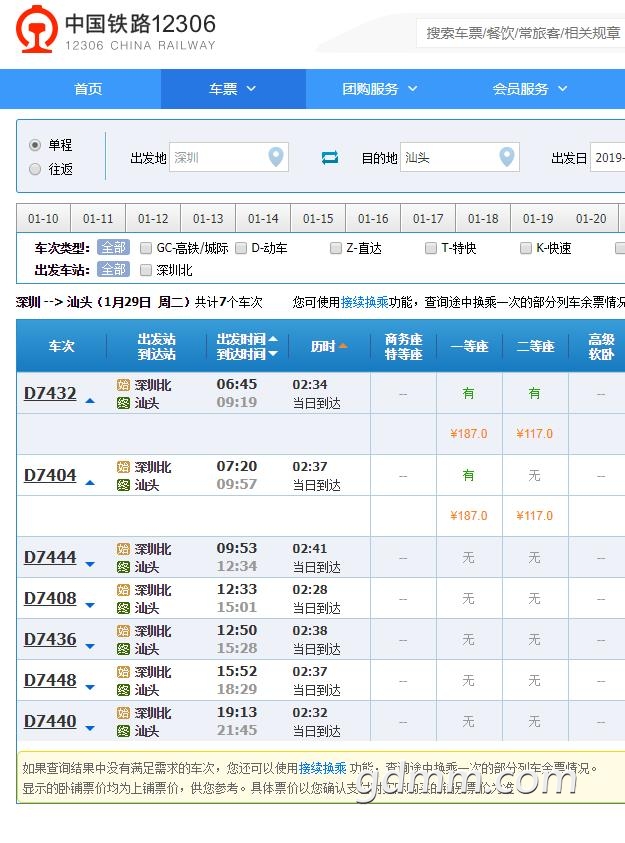Click the destination location pin icon
This screenshot has height=843, width=625.
(507, 157)
